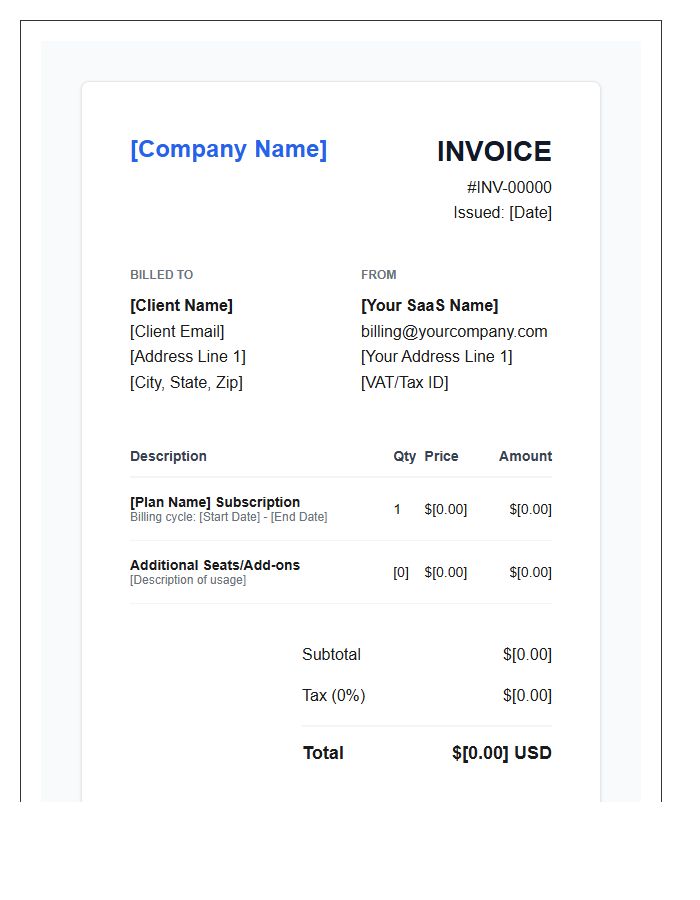The width and height of the screenshot is (700, 900).
Task: Click invoice number #INV-00000
Action: [x=509, y=187]
